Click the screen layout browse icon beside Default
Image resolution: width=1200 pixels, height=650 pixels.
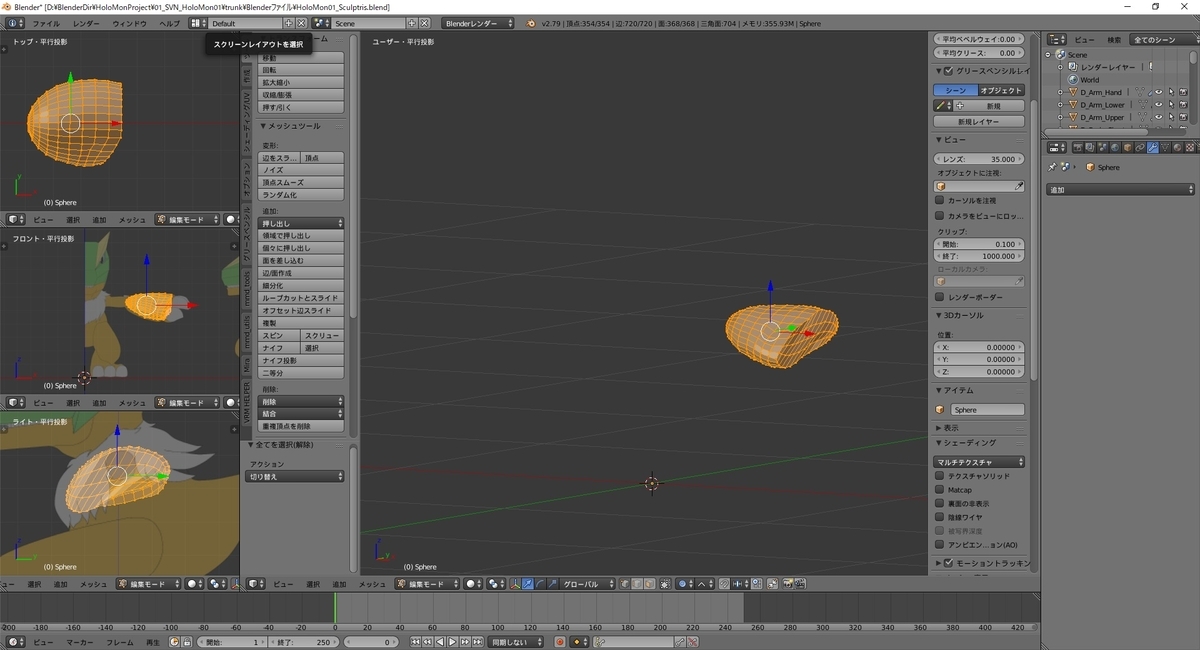coord(198,22)
